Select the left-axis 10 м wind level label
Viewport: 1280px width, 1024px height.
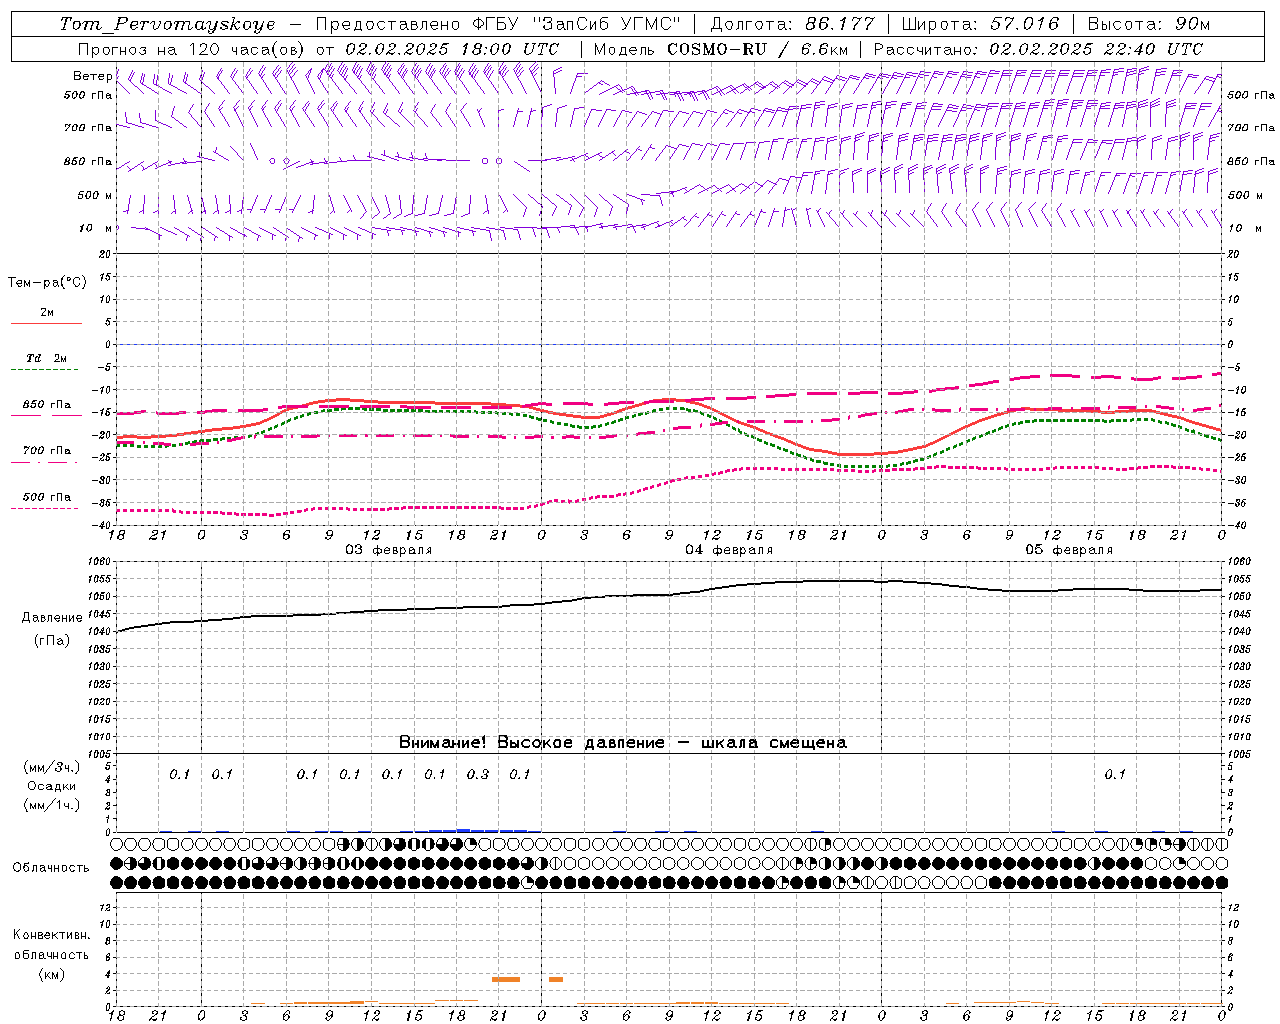coord(96,228)
